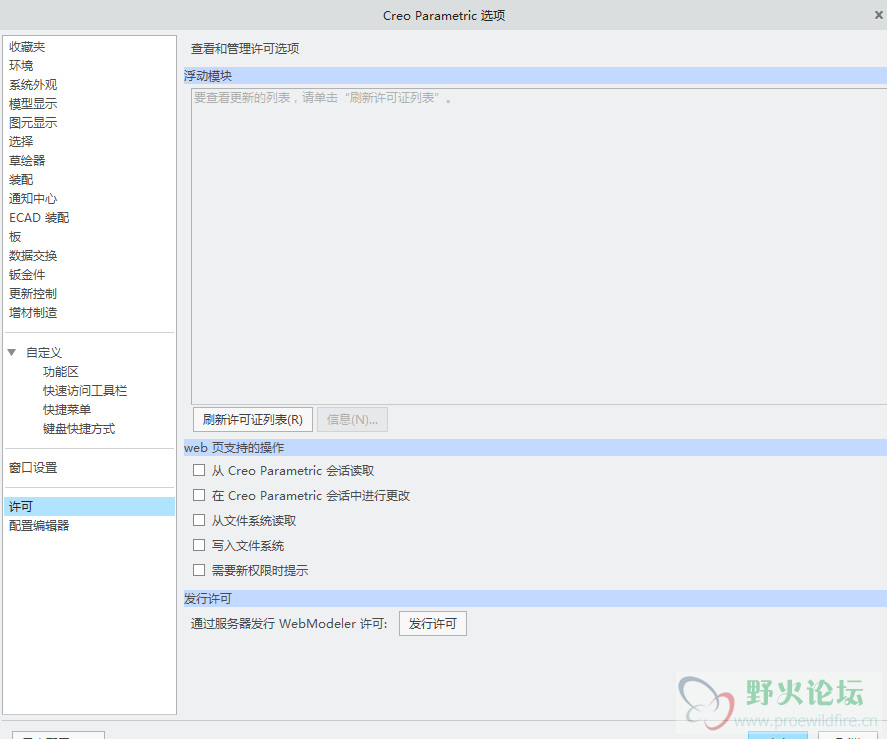Click the web 页支持的操作 section header
The height and width of the screenshot is (739, 887).
click(x=535, y=448)
